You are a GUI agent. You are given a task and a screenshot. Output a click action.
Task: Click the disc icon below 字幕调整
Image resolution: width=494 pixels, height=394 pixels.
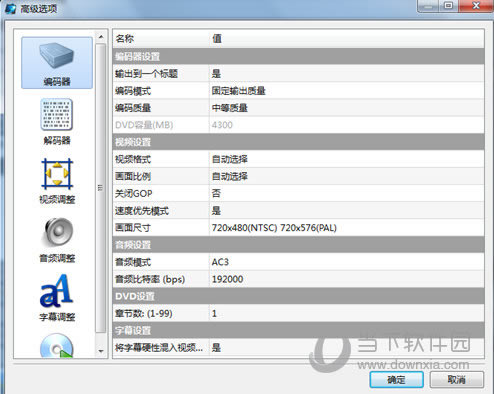click(57, 346)
